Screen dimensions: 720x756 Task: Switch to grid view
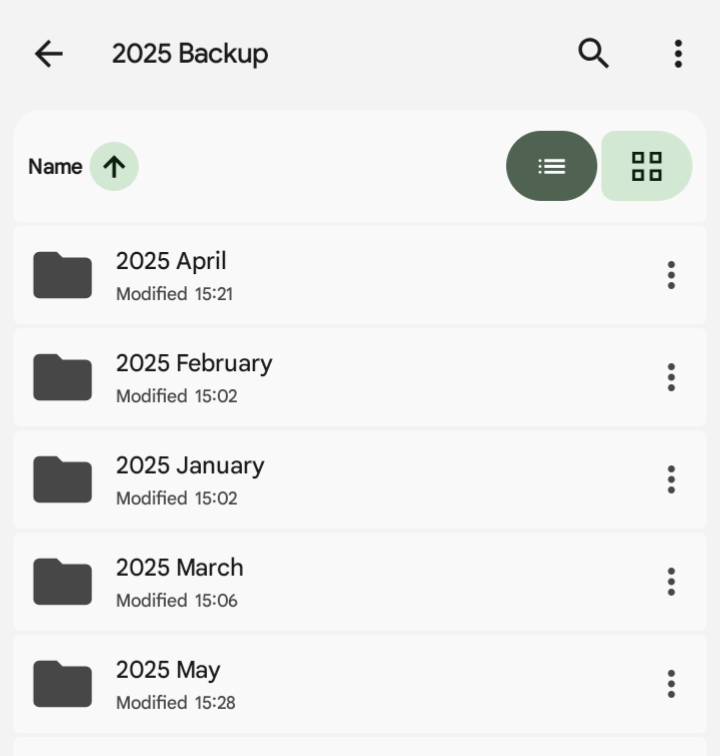point(647,166)
